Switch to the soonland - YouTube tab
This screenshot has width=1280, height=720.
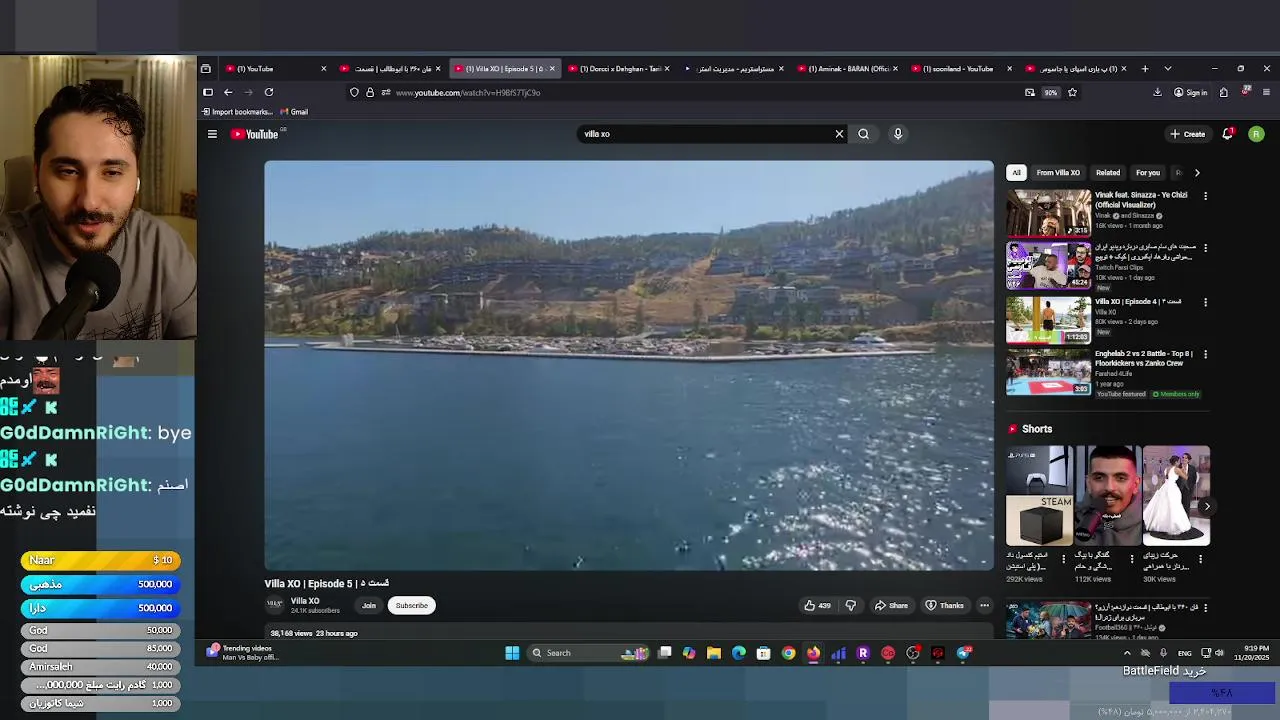[x=962, y=69]
